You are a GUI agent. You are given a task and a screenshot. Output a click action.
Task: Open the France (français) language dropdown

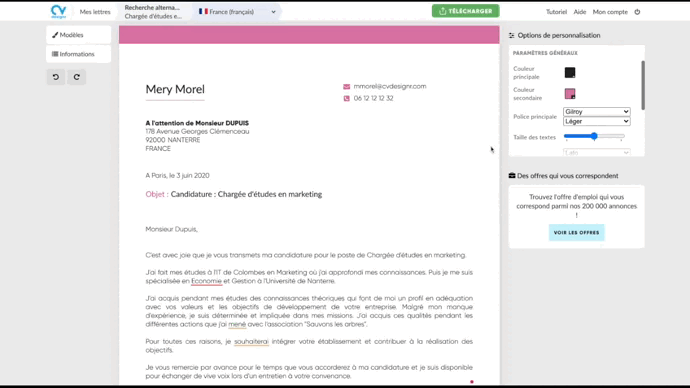point(237,12)
